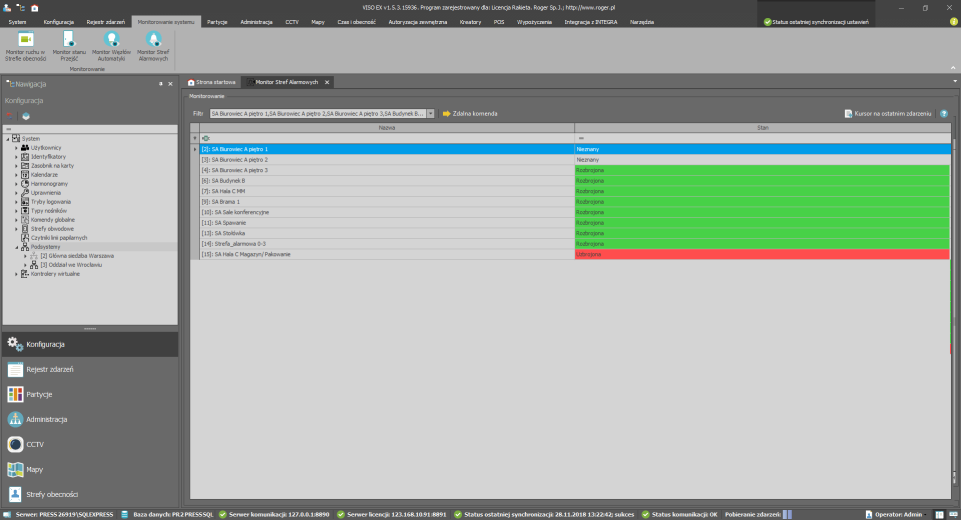Switch to the Strona startowa tab
Screen dimensions: 961x520
click(x=210, y=81)
